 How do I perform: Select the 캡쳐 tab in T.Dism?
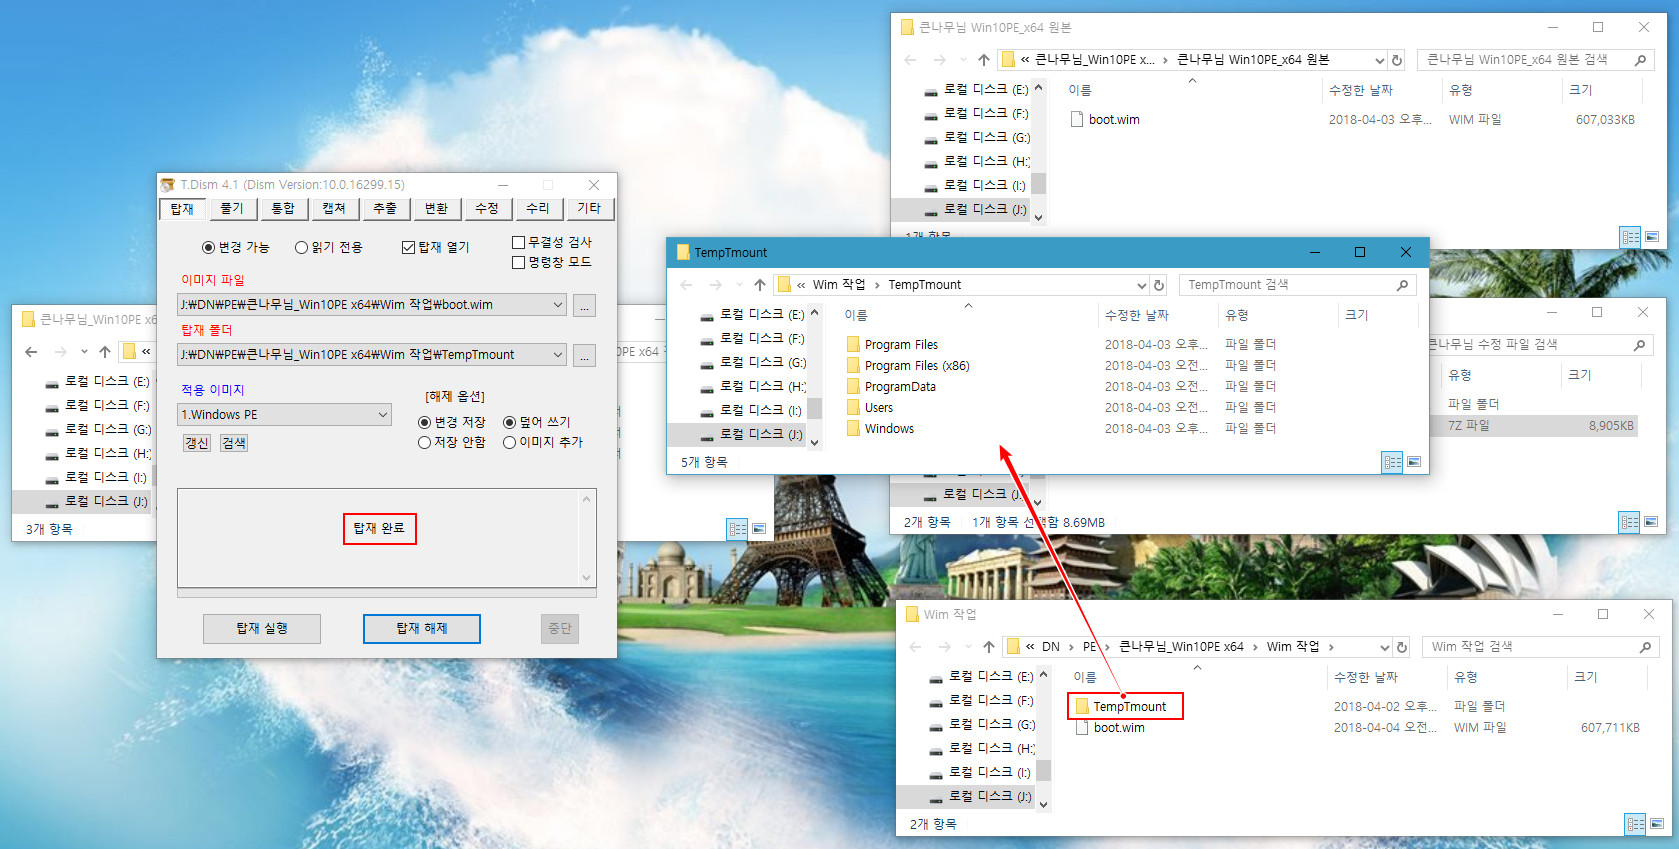[x=334, y=208]
